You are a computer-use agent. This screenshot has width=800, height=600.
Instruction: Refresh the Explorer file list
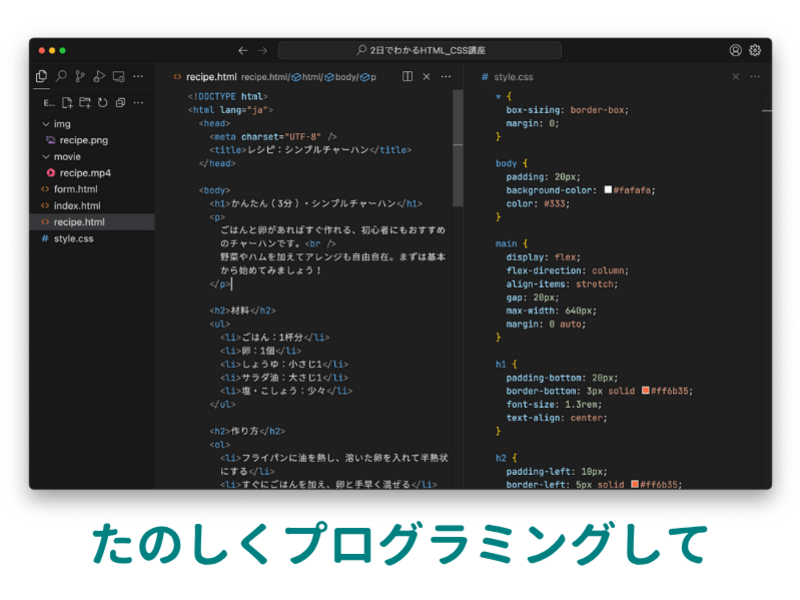[103, 102]
